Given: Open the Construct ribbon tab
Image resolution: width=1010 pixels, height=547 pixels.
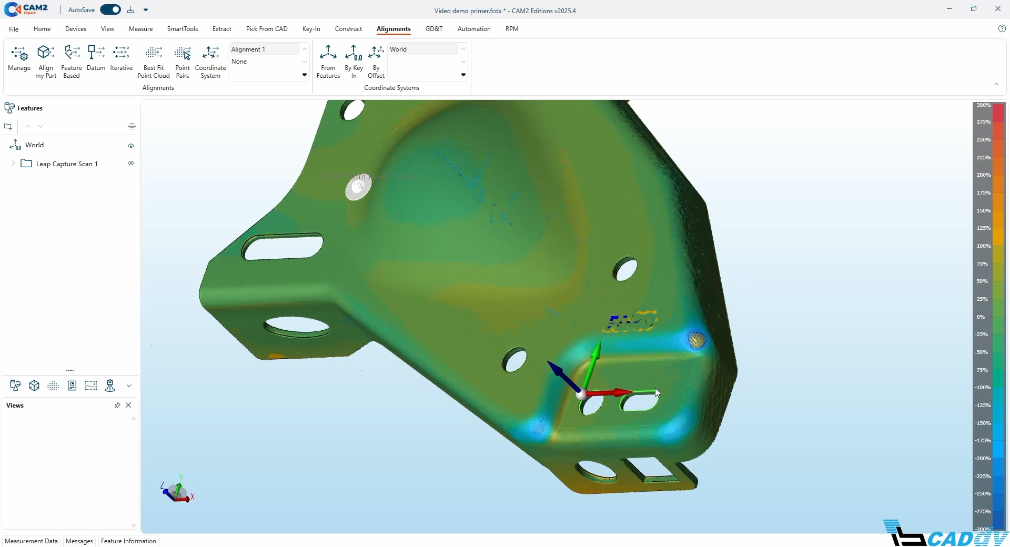Looking at the screenshot, I should 348,29.
